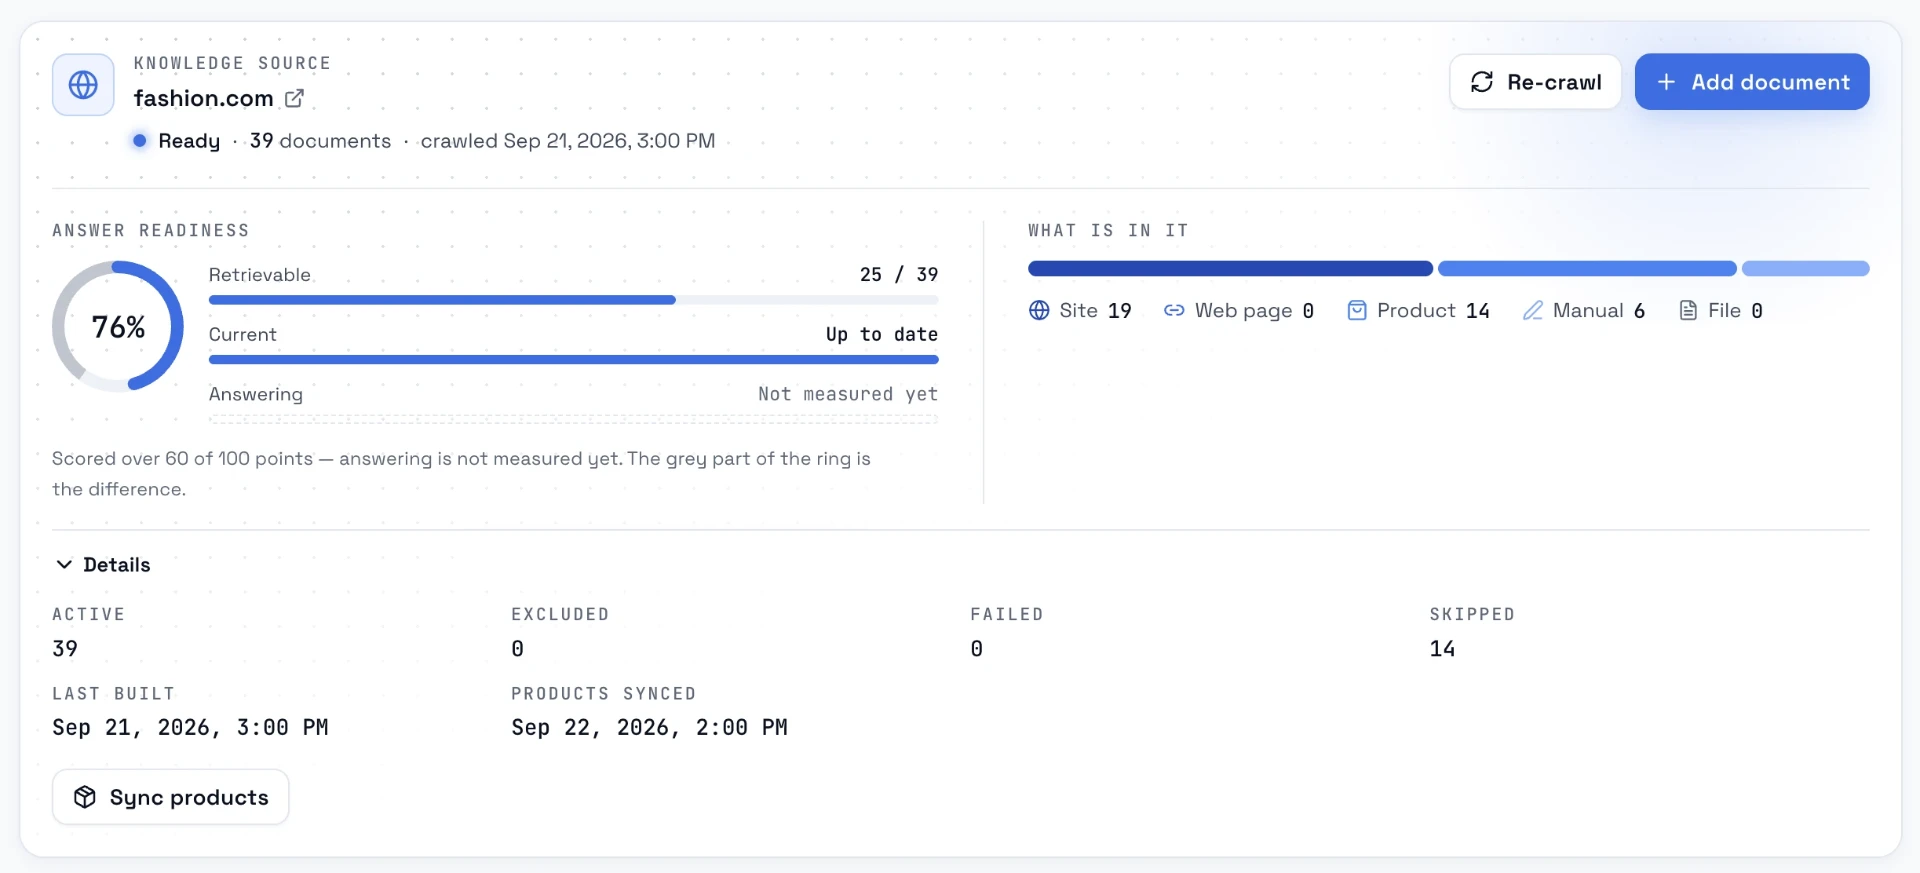
Task: Click Last Built date 'Sep 21, 2026, 3:00 PM'
Action: click(x=190, y=728)
